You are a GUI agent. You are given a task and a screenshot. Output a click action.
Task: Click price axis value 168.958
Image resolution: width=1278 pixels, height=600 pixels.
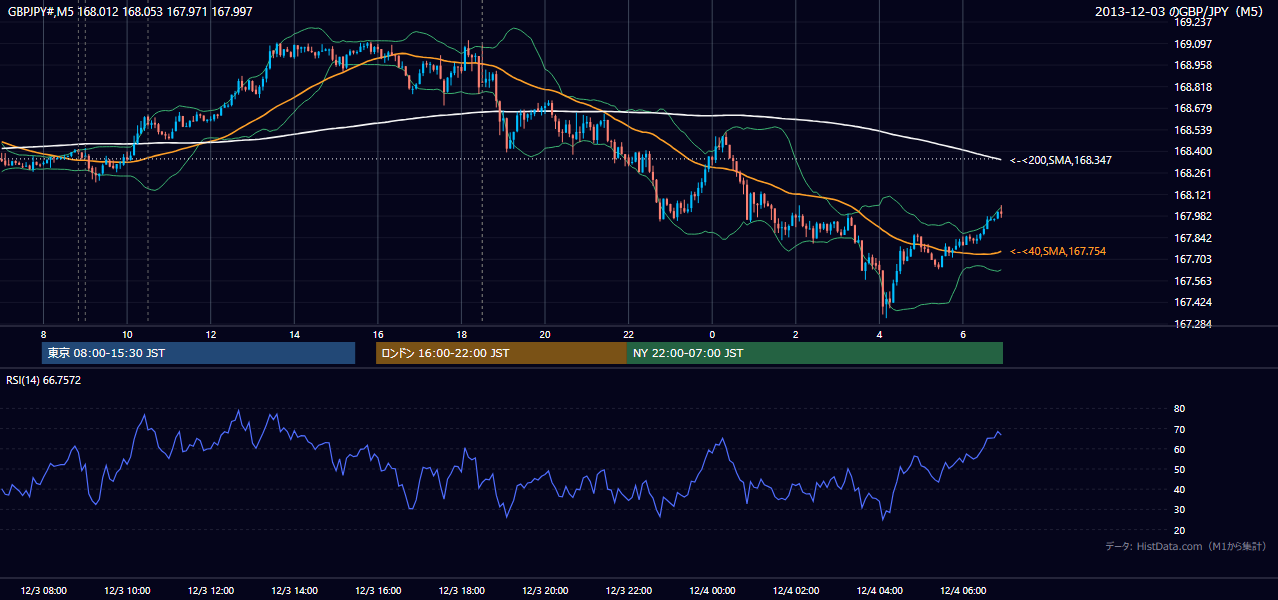click(x=1193, y=65)
